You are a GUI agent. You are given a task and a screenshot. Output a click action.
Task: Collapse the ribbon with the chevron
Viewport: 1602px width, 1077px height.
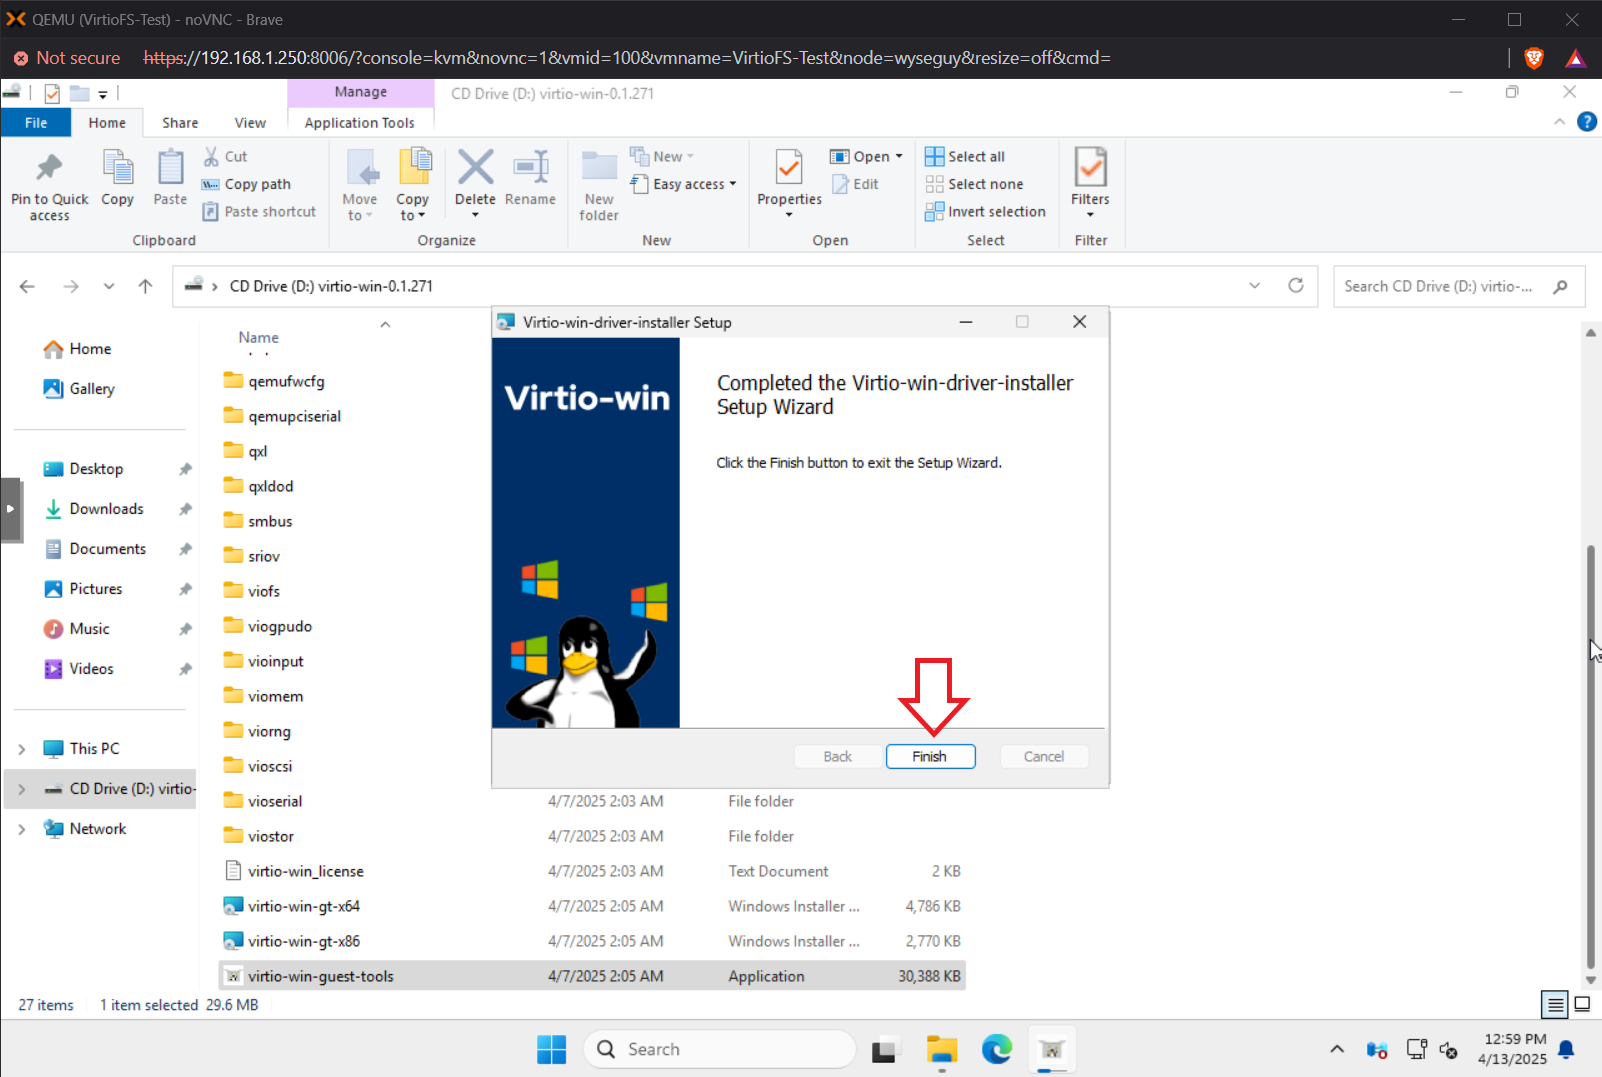1559,122
